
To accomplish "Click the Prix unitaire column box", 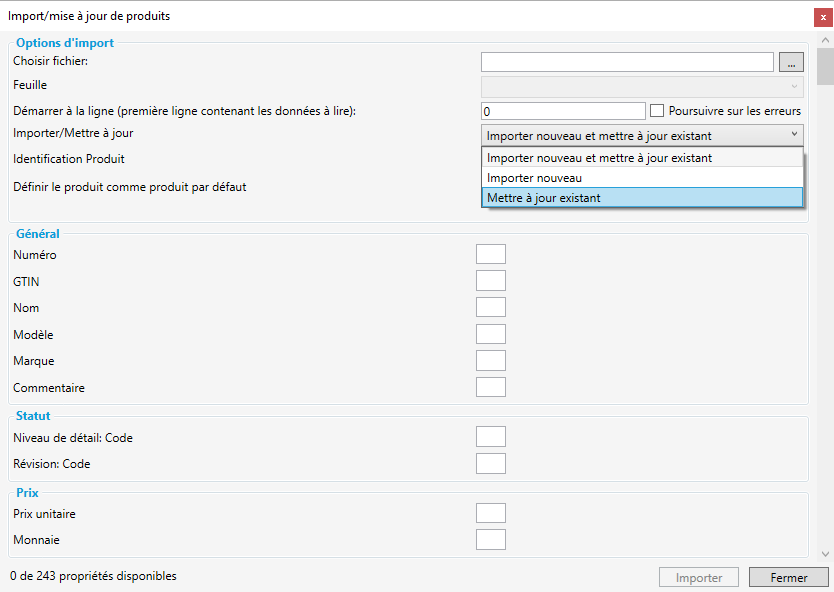I will pyautogui.click(x=491, y=514).
